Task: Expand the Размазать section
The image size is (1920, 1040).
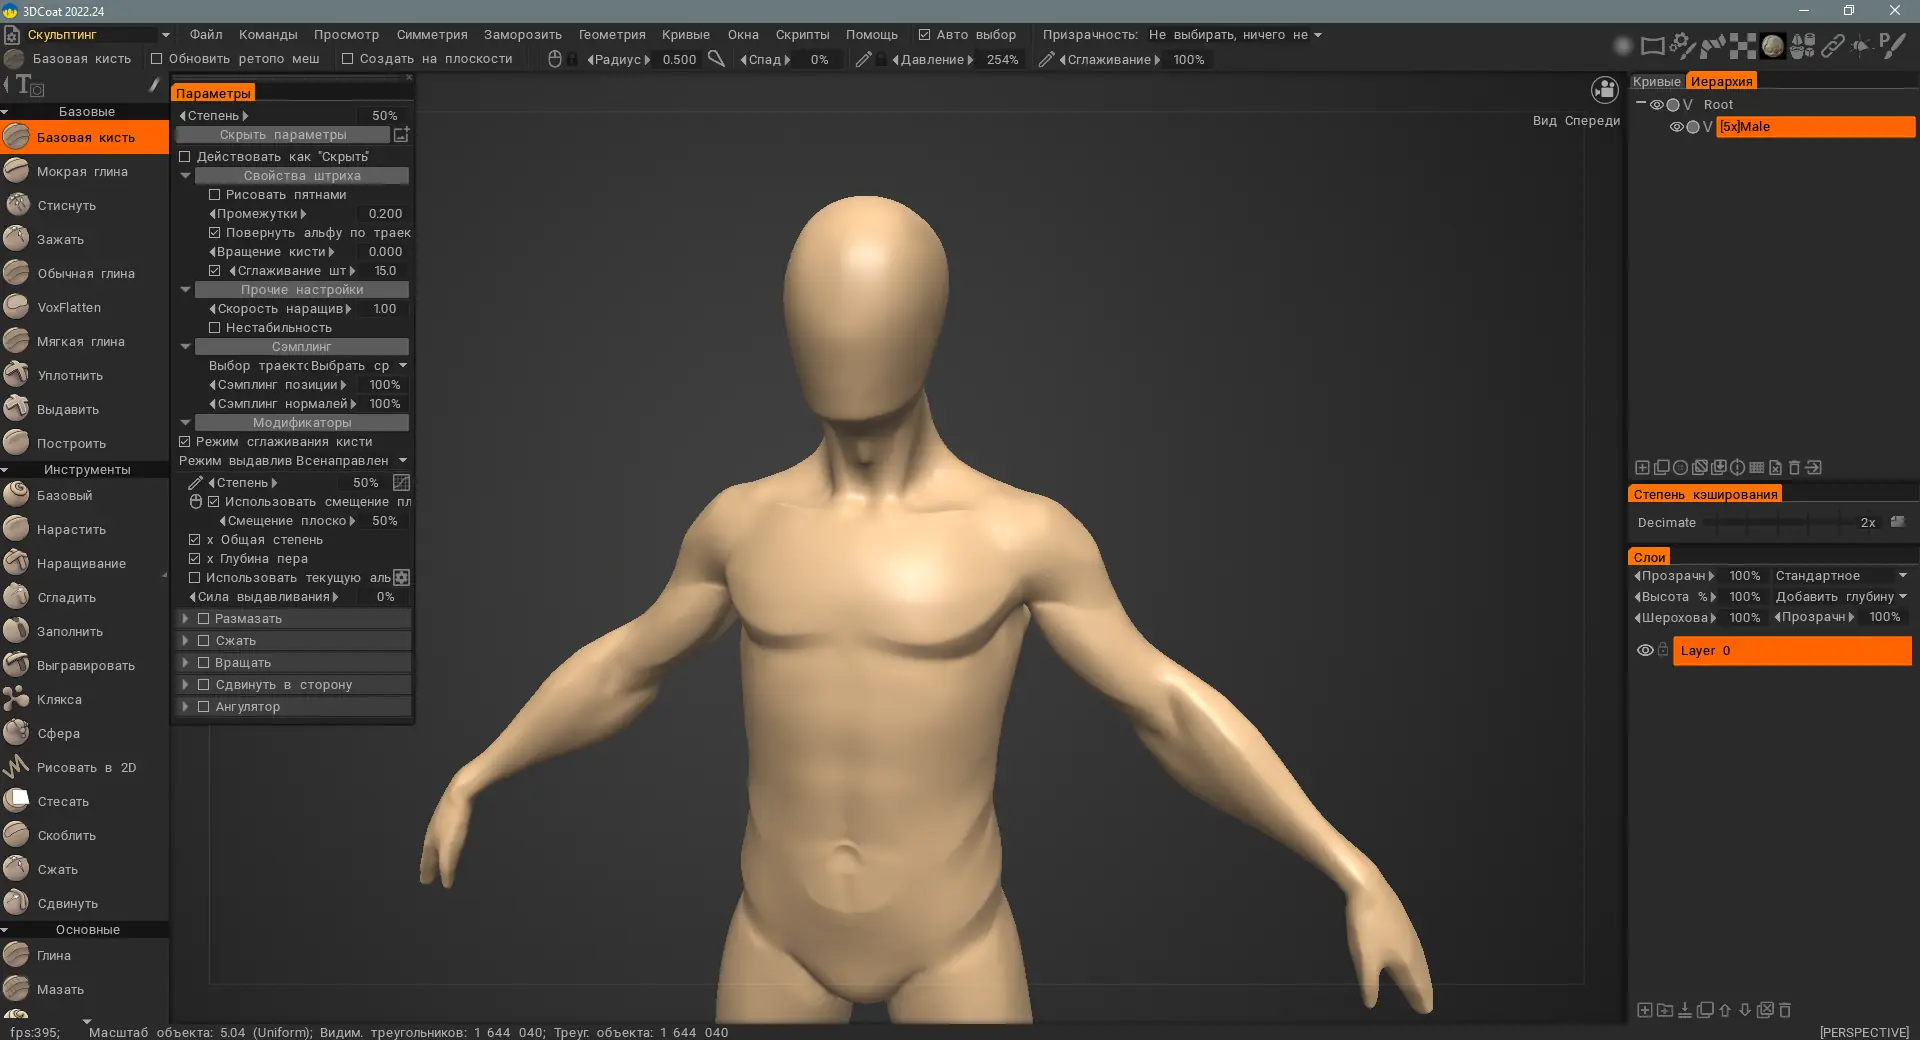Action: click(185, 619)
